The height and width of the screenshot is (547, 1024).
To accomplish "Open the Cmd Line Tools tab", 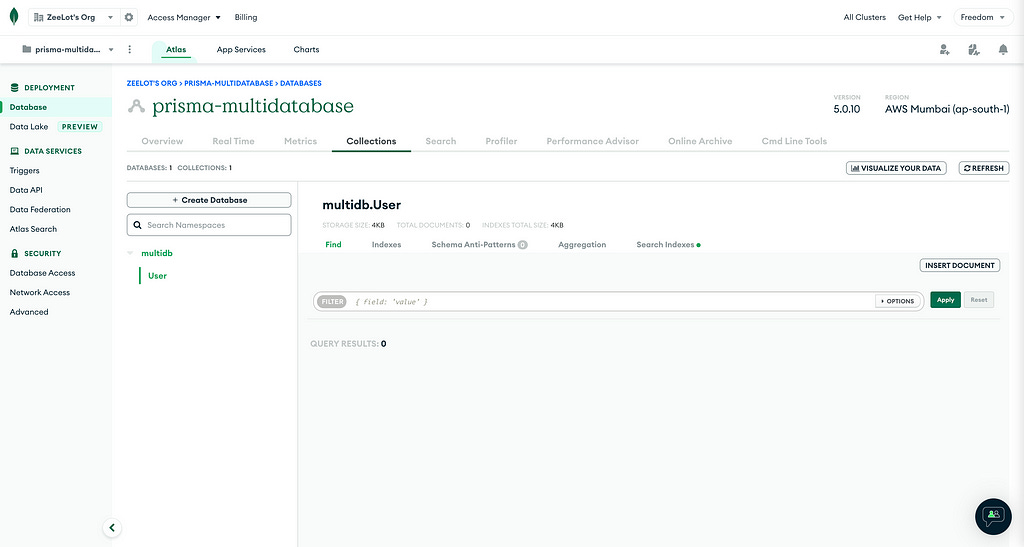I will click(x=794, y=141).
